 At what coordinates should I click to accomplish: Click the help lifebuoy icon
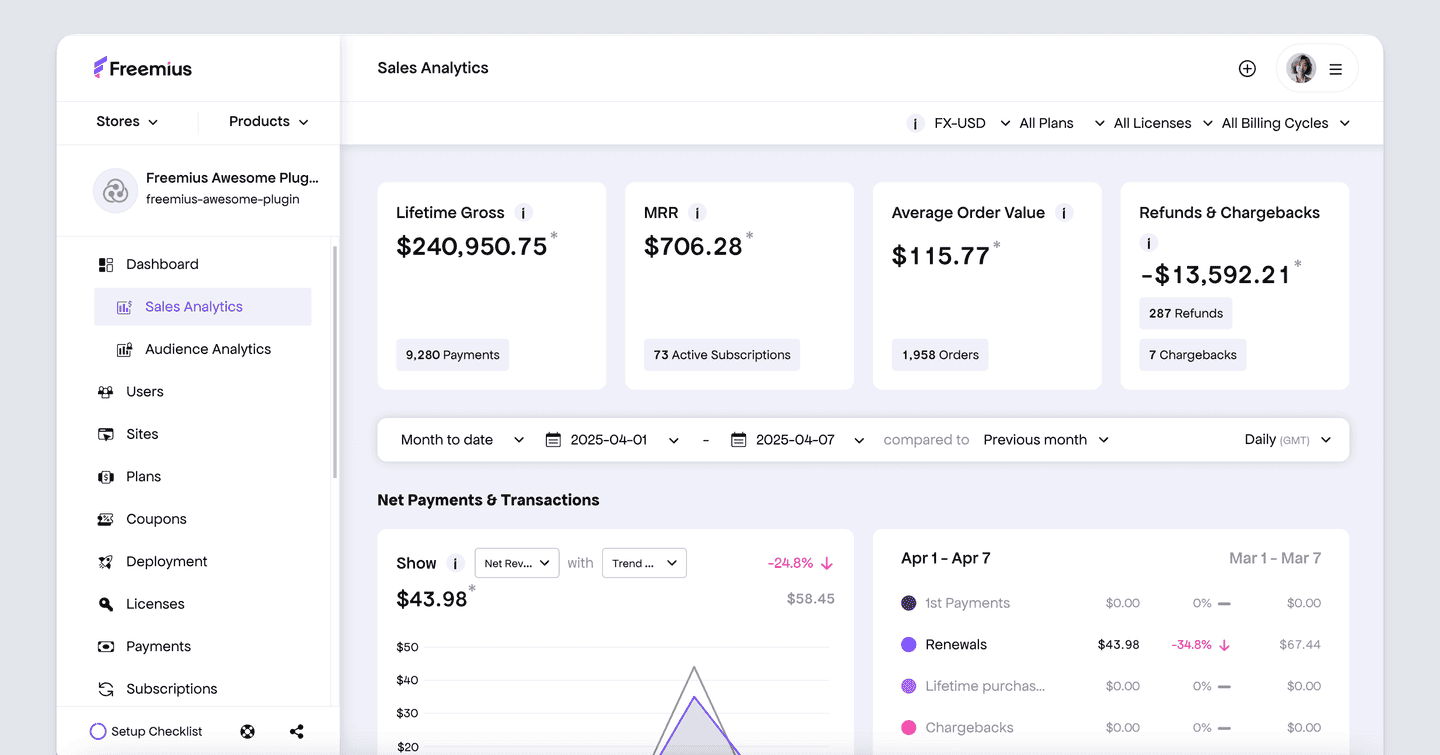tap(248, 731)
